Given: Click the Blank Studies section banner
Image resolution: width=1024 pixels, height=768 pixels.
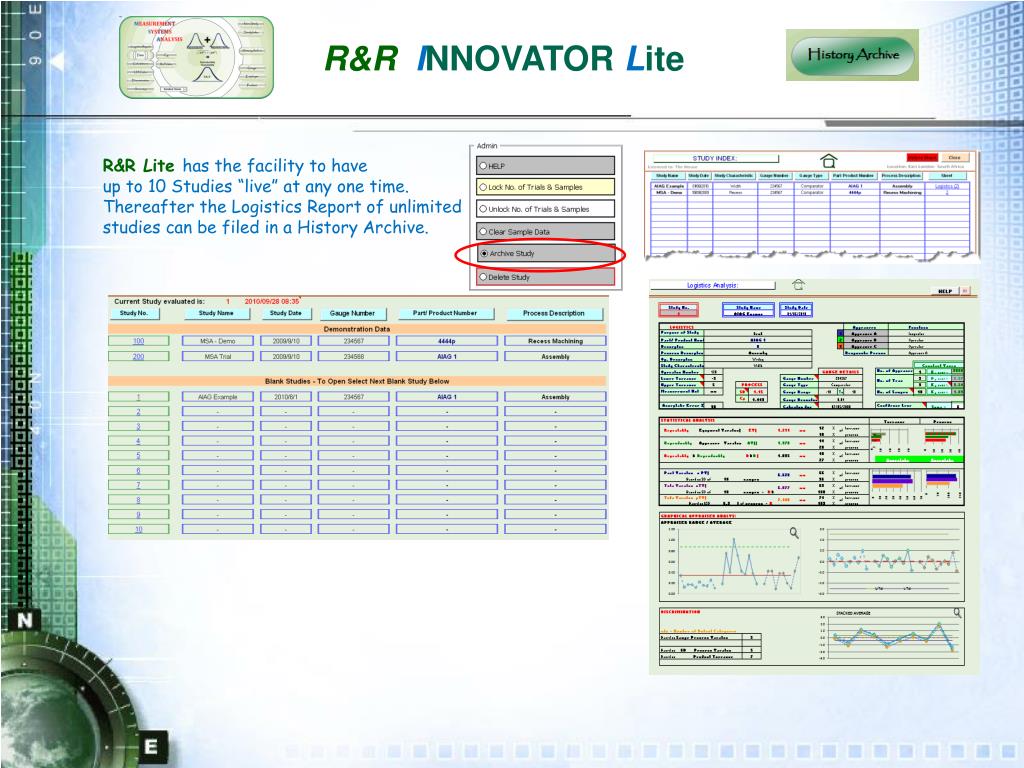Looking at the screenshot, I should [357, 381].
